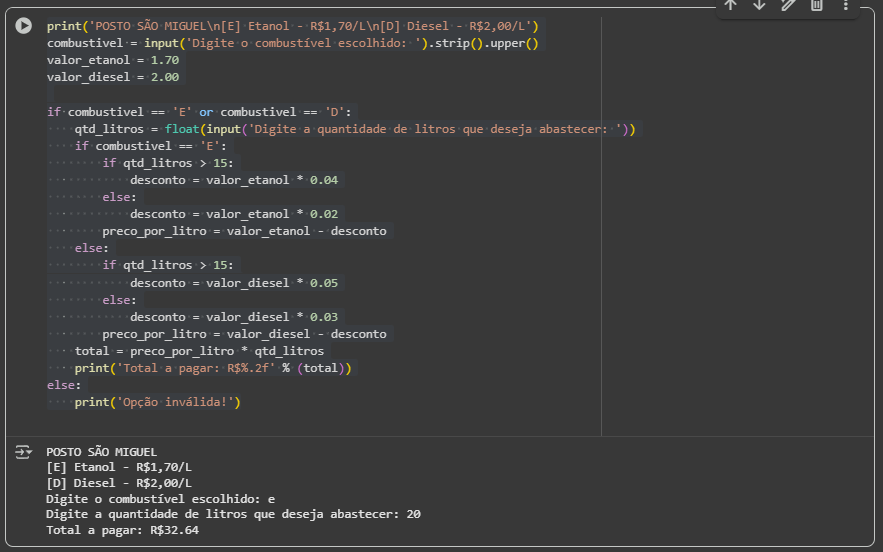Click the 'Total a pagar' print statement

click(x=213, y=368)
